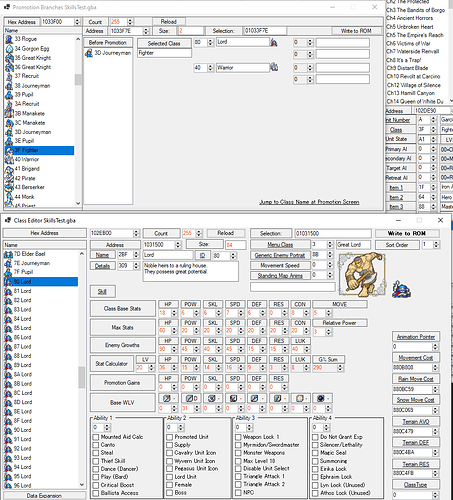Click the Relative Power stepper
This screenshot has height=500, width=453.
tap(329, 332)
